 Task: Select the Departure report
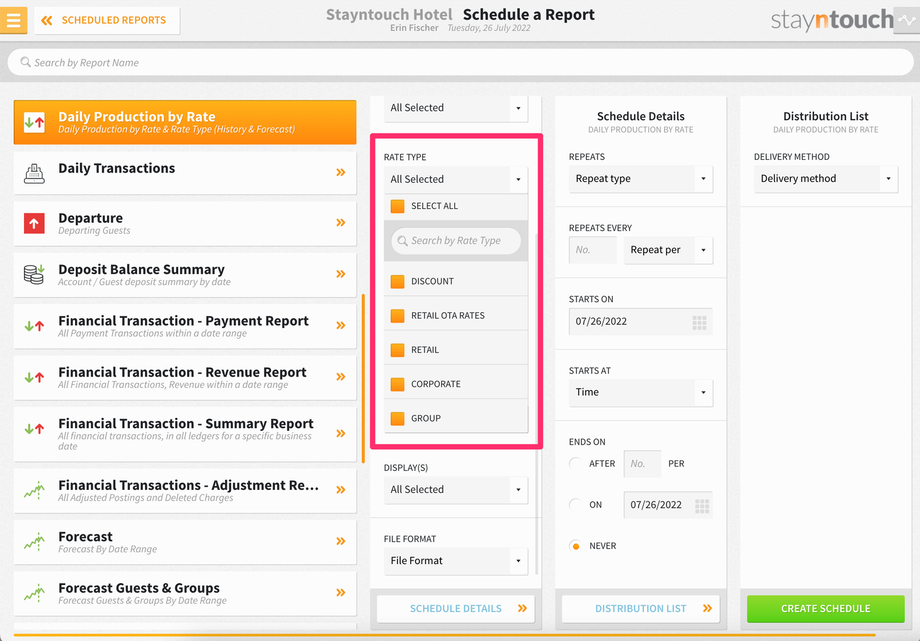click(x=185, y=223)
